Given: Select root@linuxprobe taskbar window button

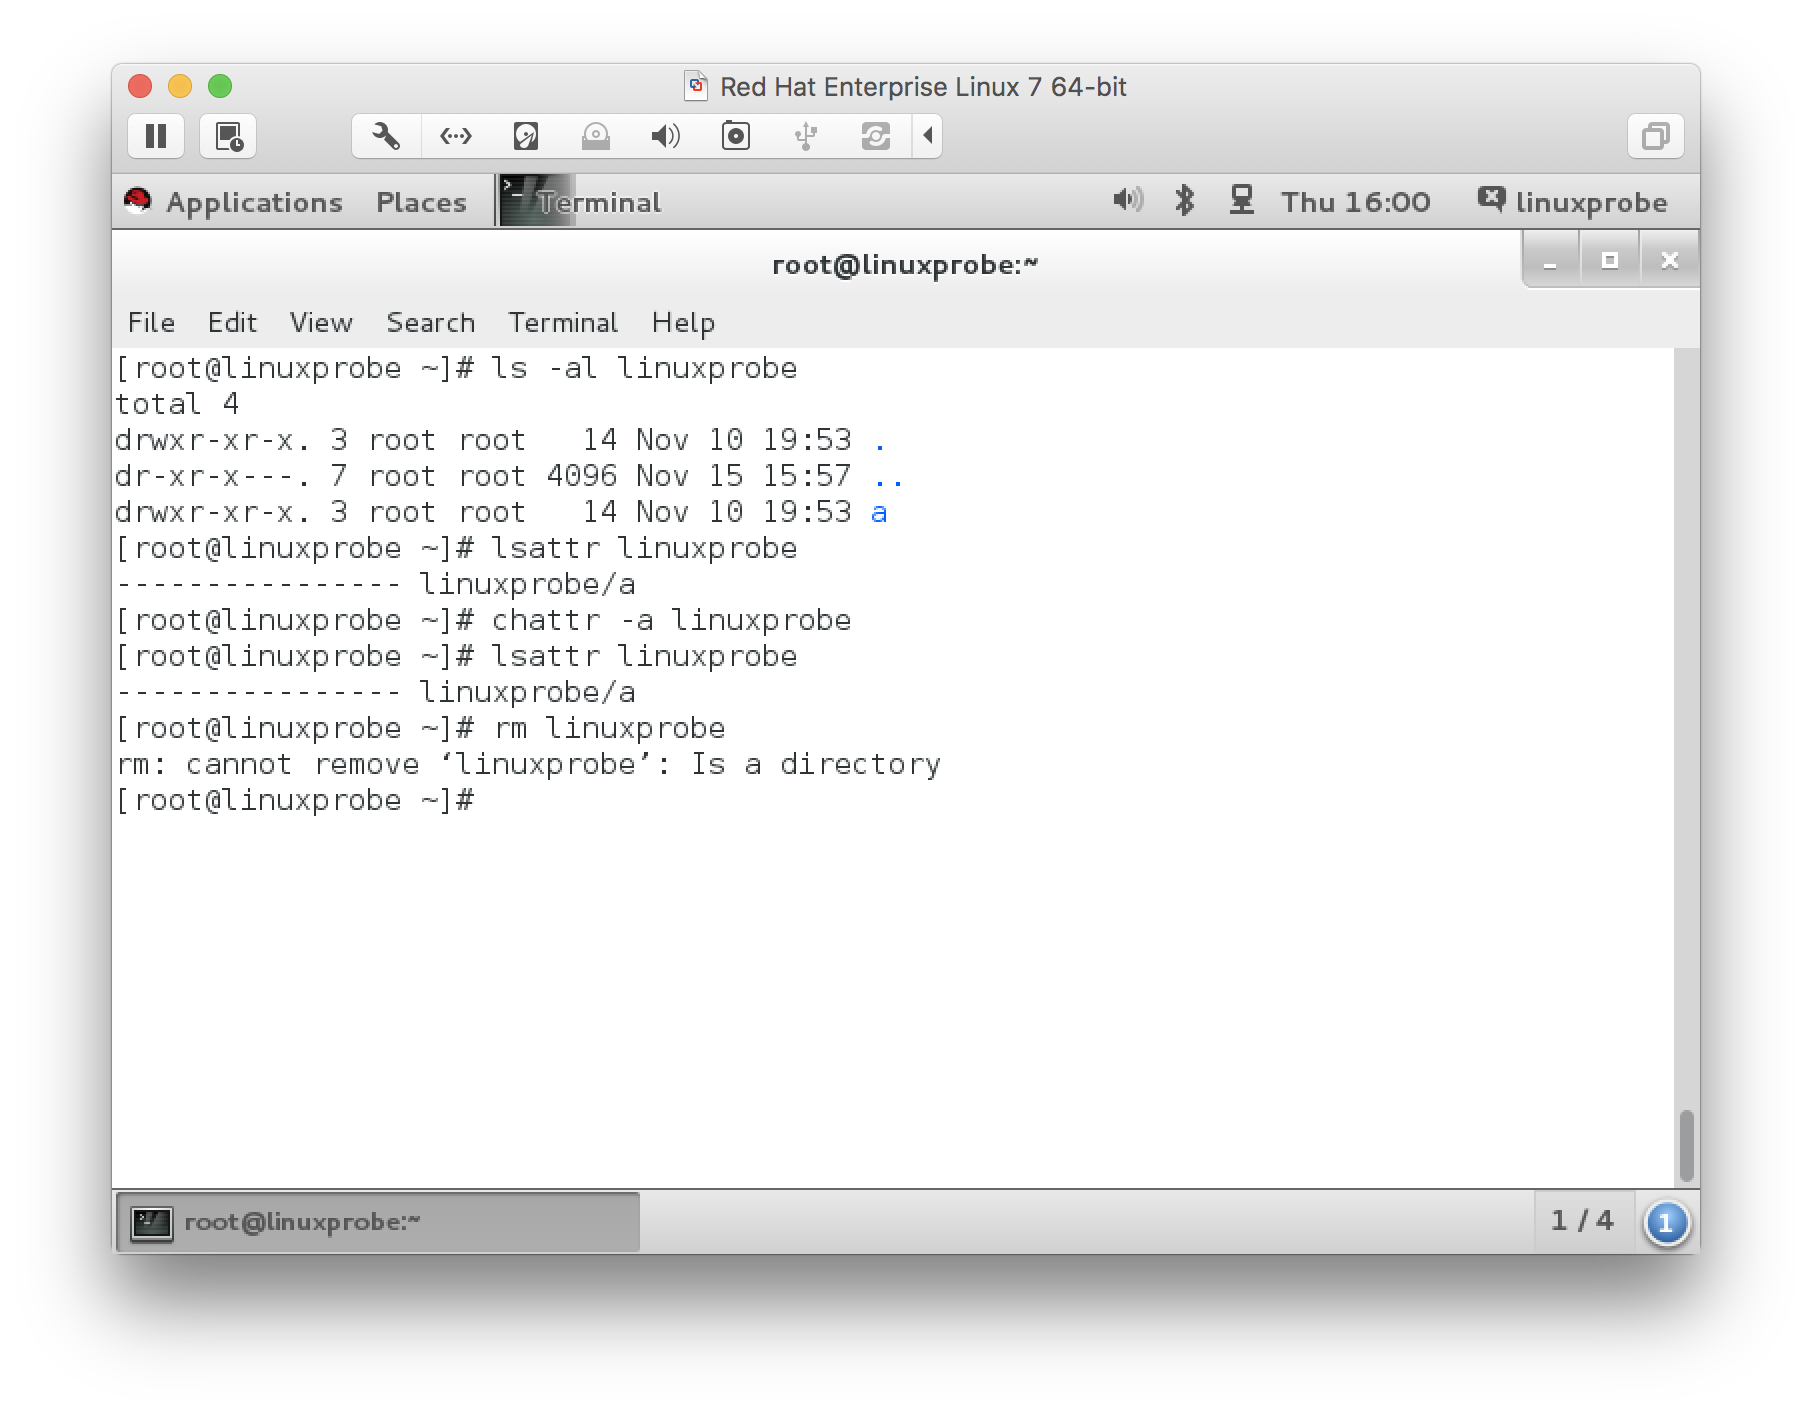Looking at the screenshot, I should point(378,1222).
